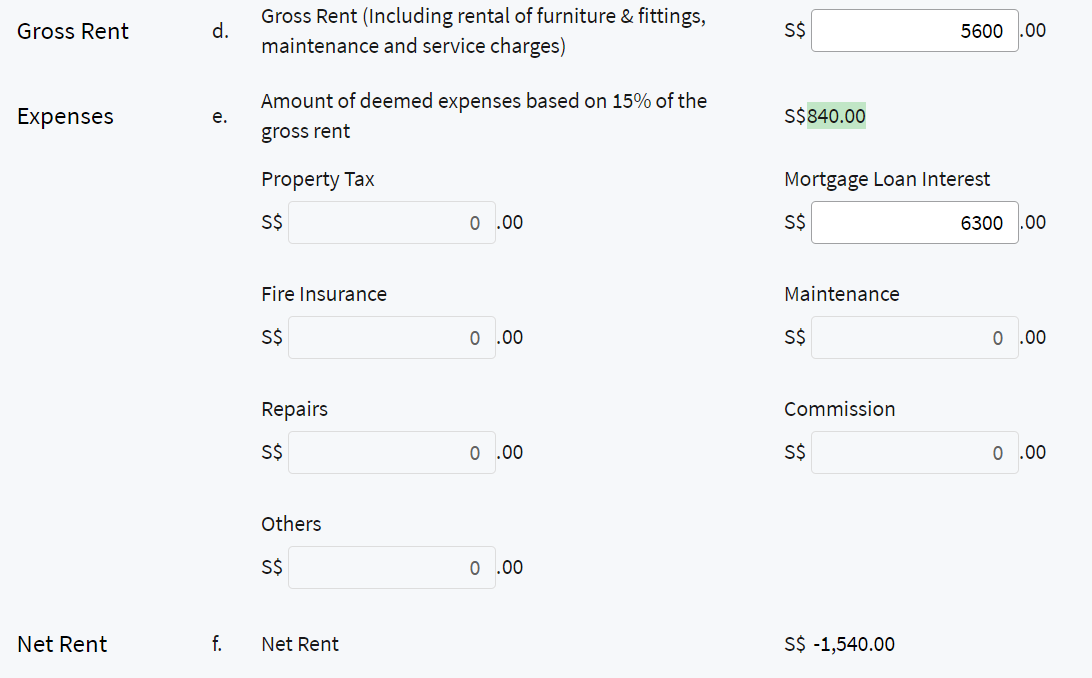The height and width of the screenshot is (678, 1092).
Task: Click the bold Gross Rent section heading
Action: click(73, 32)
